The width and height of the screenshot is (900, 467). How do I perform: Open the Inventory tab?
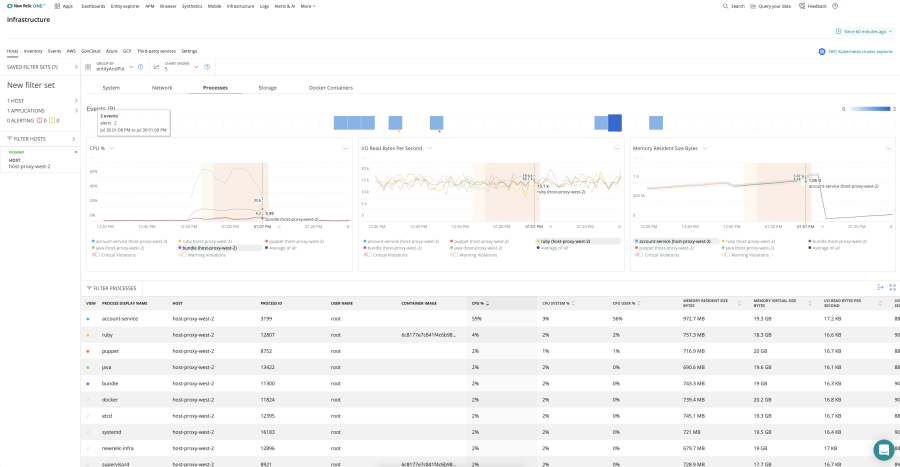(x=33, y=50)
